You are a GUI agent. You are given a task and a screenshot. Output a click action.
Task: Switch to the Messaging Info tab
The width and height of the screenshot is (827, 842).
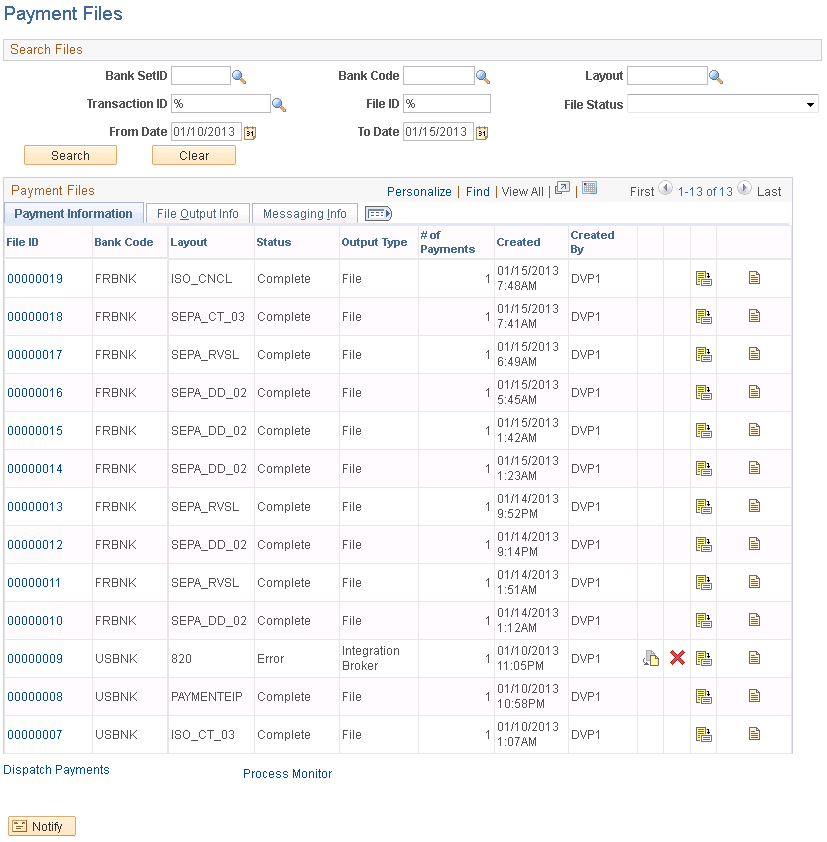click(x=304, y=213)
